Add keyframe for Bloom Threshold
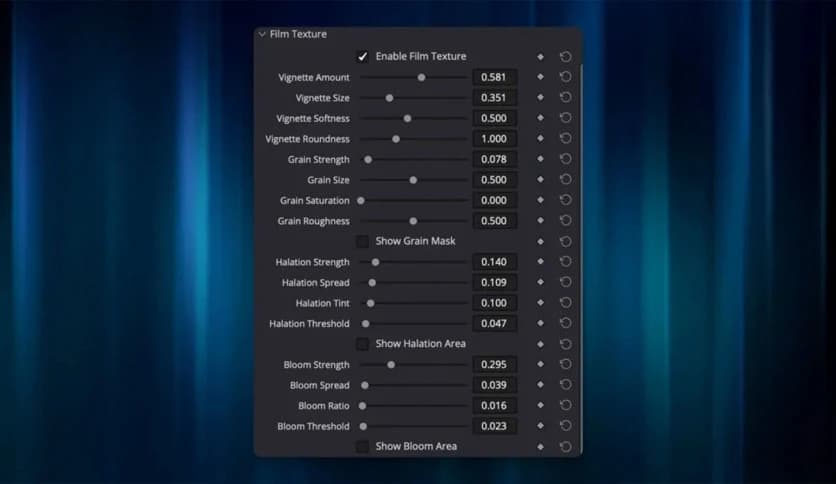The width and height of the screenshot is (836, 484). 540,426
